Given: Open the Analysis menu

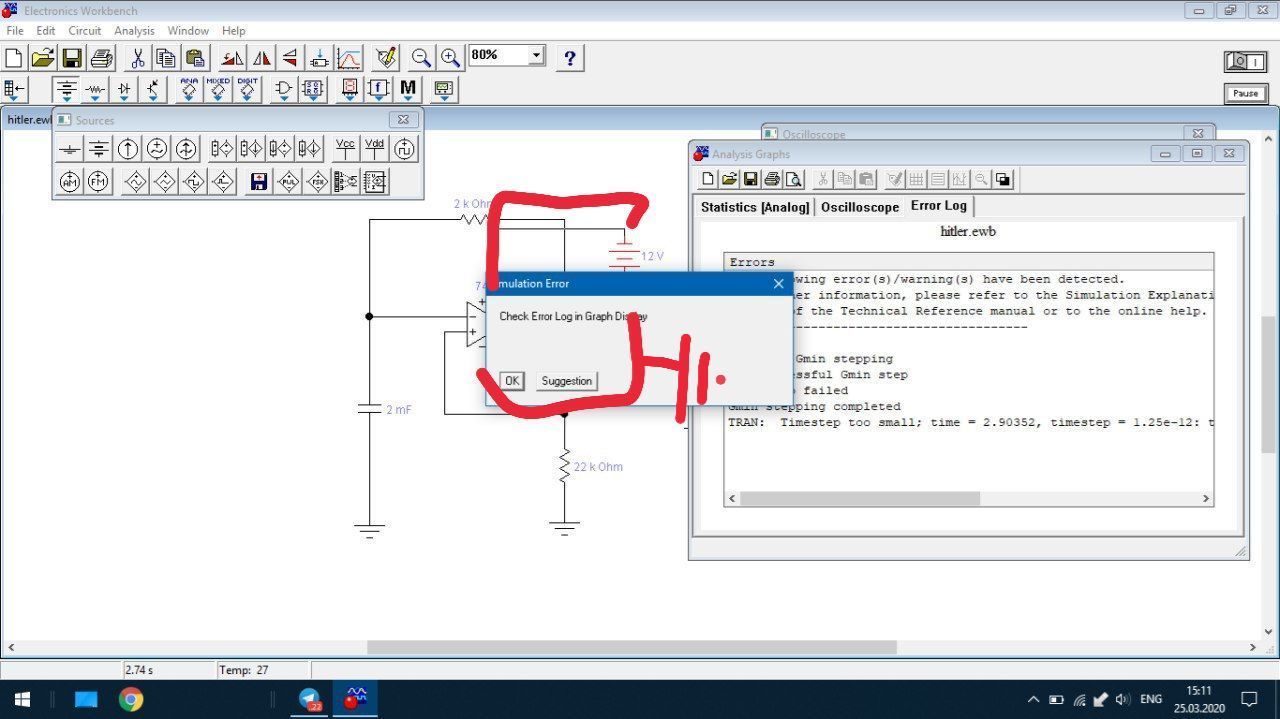Looking at the screenshot, I should tap(134, 31).
